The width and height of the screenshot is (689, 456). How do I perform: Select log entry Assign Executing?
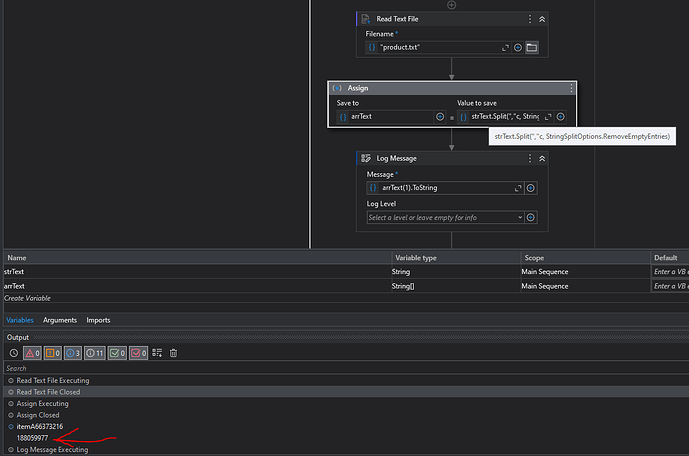[43, 403]
